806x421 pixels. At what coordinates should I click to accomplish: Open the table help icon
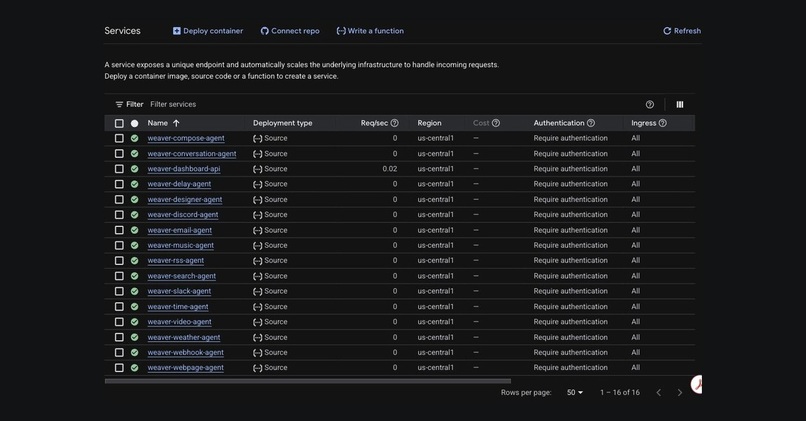click(650, 104)
